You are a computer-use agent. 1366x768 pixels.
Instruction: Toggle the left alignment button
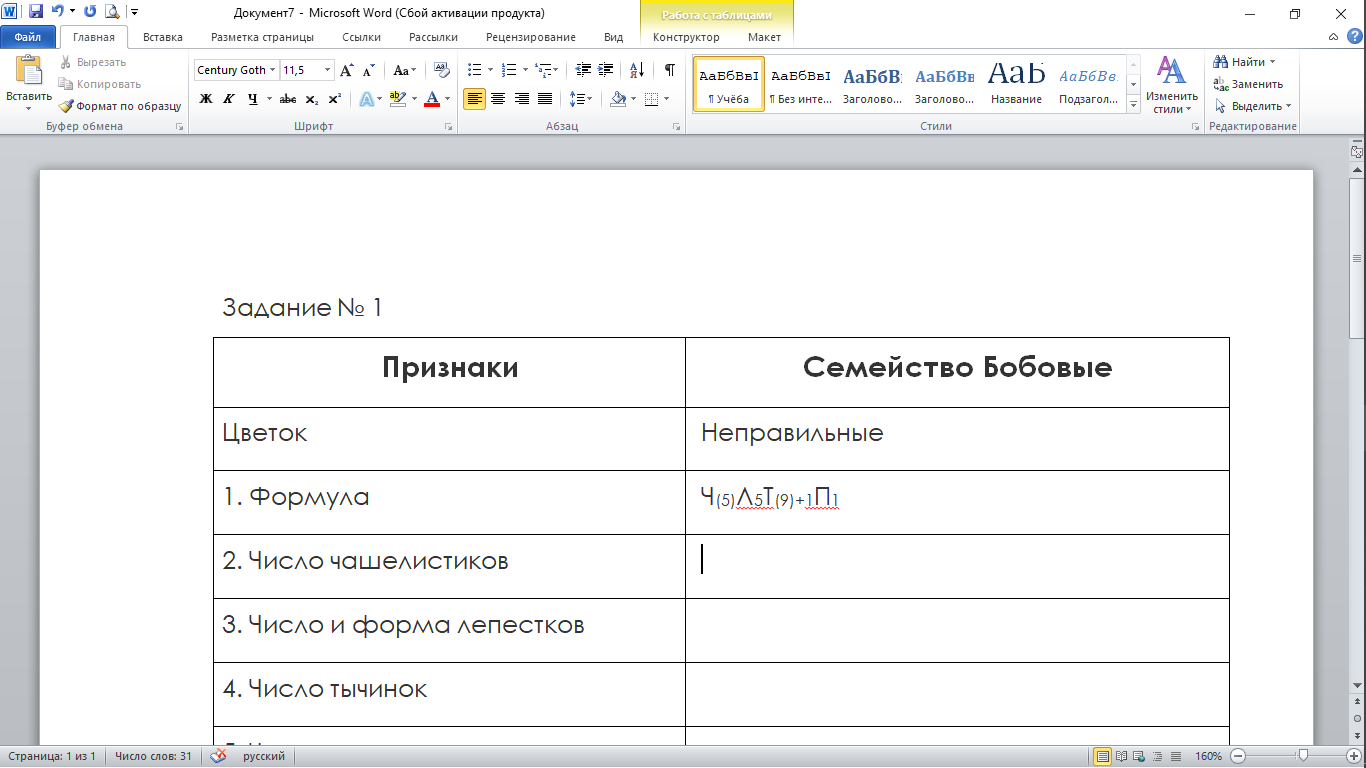[x=474, y=99]
